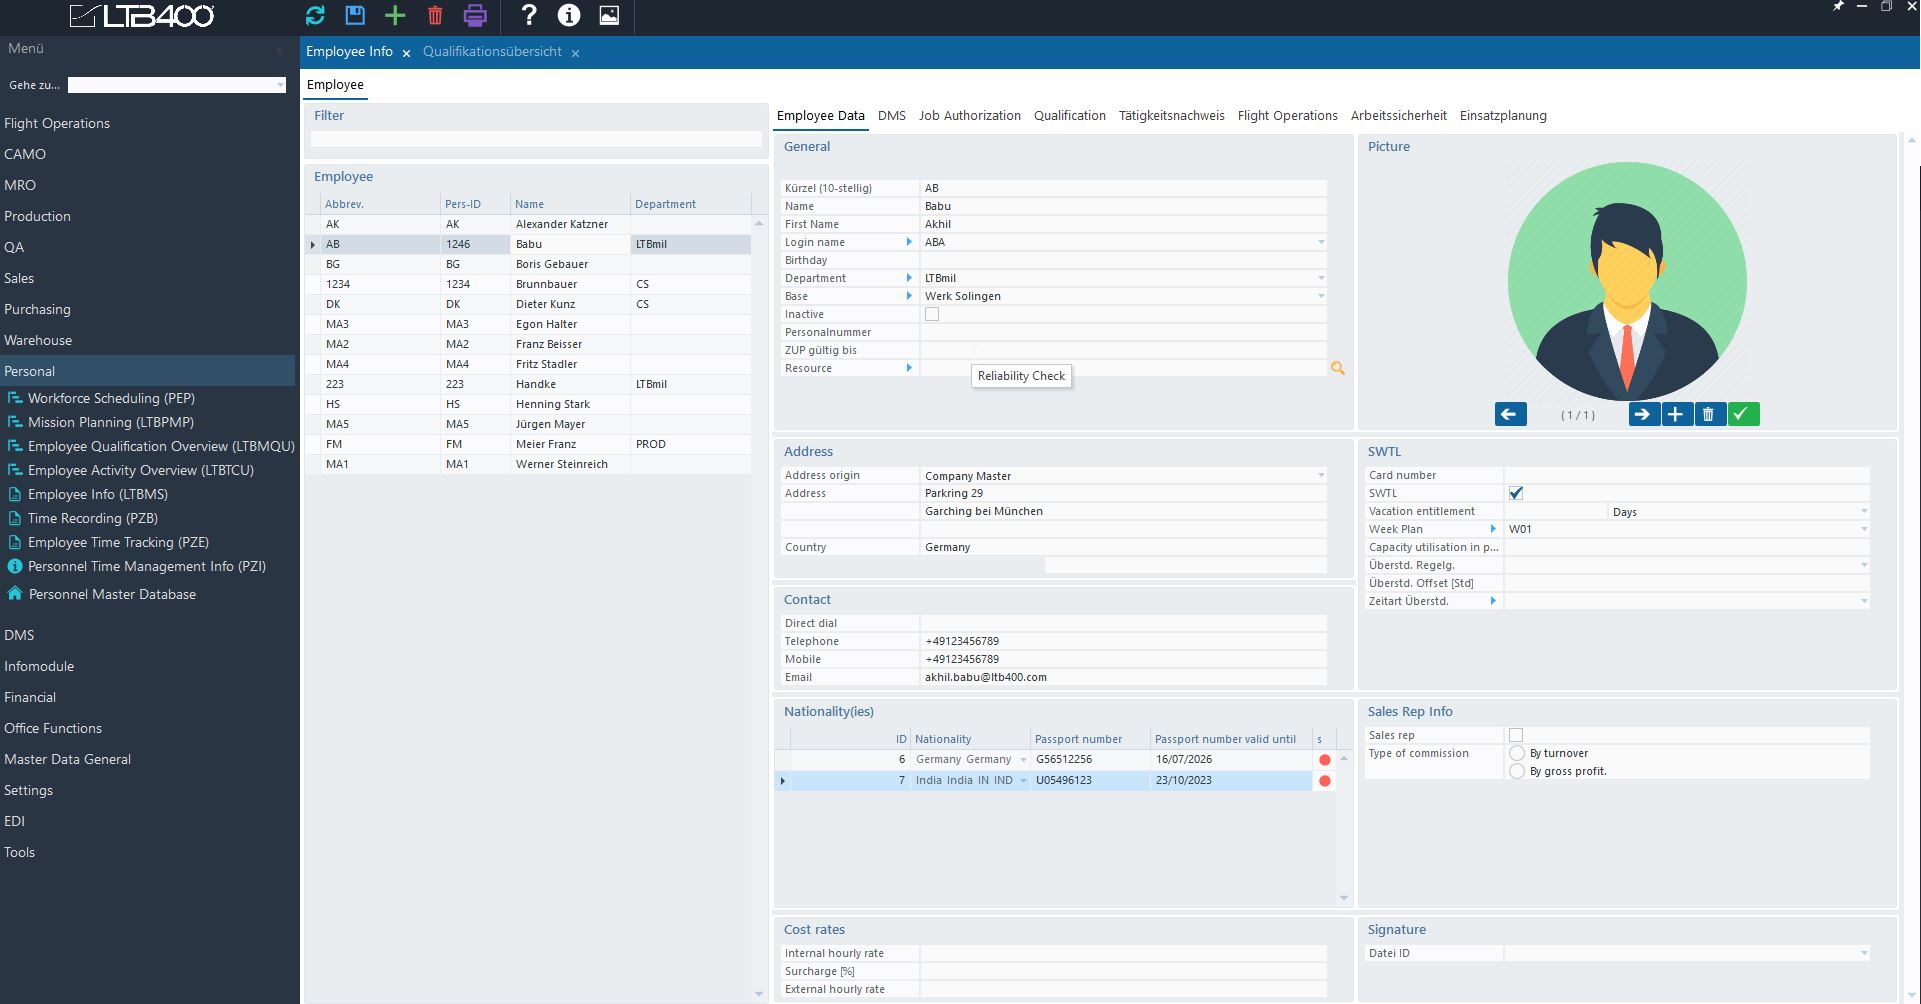Click the red trash delete icon in toolbar
Image resolution: width=1921 pixels, height=1004 pixels.
coord(435,15)
